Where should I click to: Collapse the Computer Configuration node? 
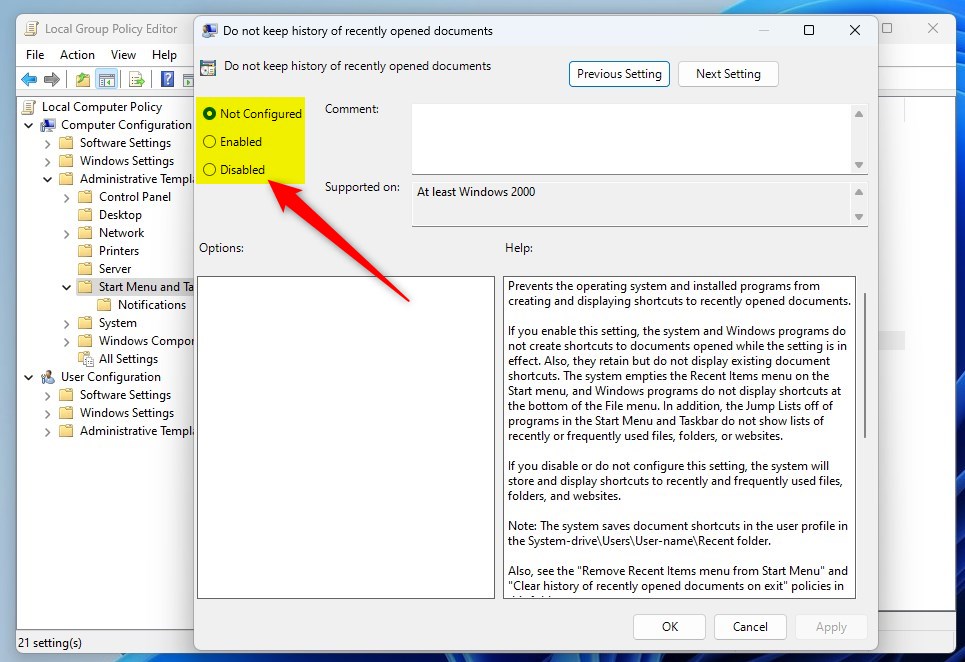(x=28, y=126)
